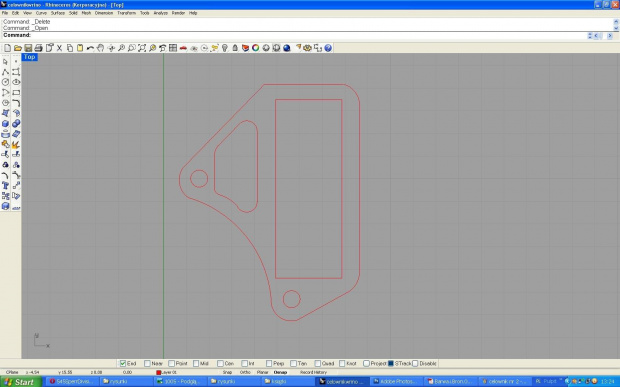The image size is (620, 387).
Task: Save the document using the floppy disk icon
Action: point(28,48)
